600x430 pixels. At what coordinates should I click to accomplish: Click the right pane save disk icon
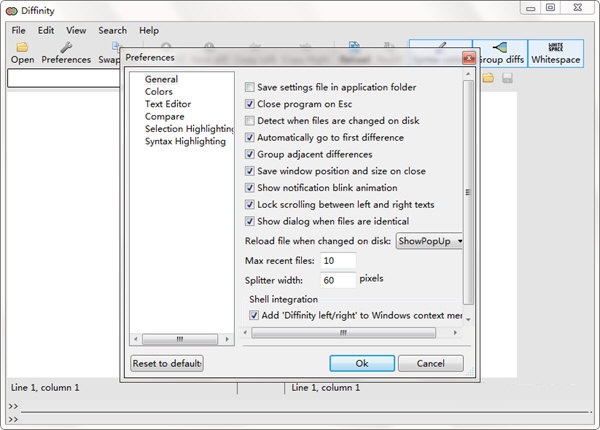click(507, 78)
